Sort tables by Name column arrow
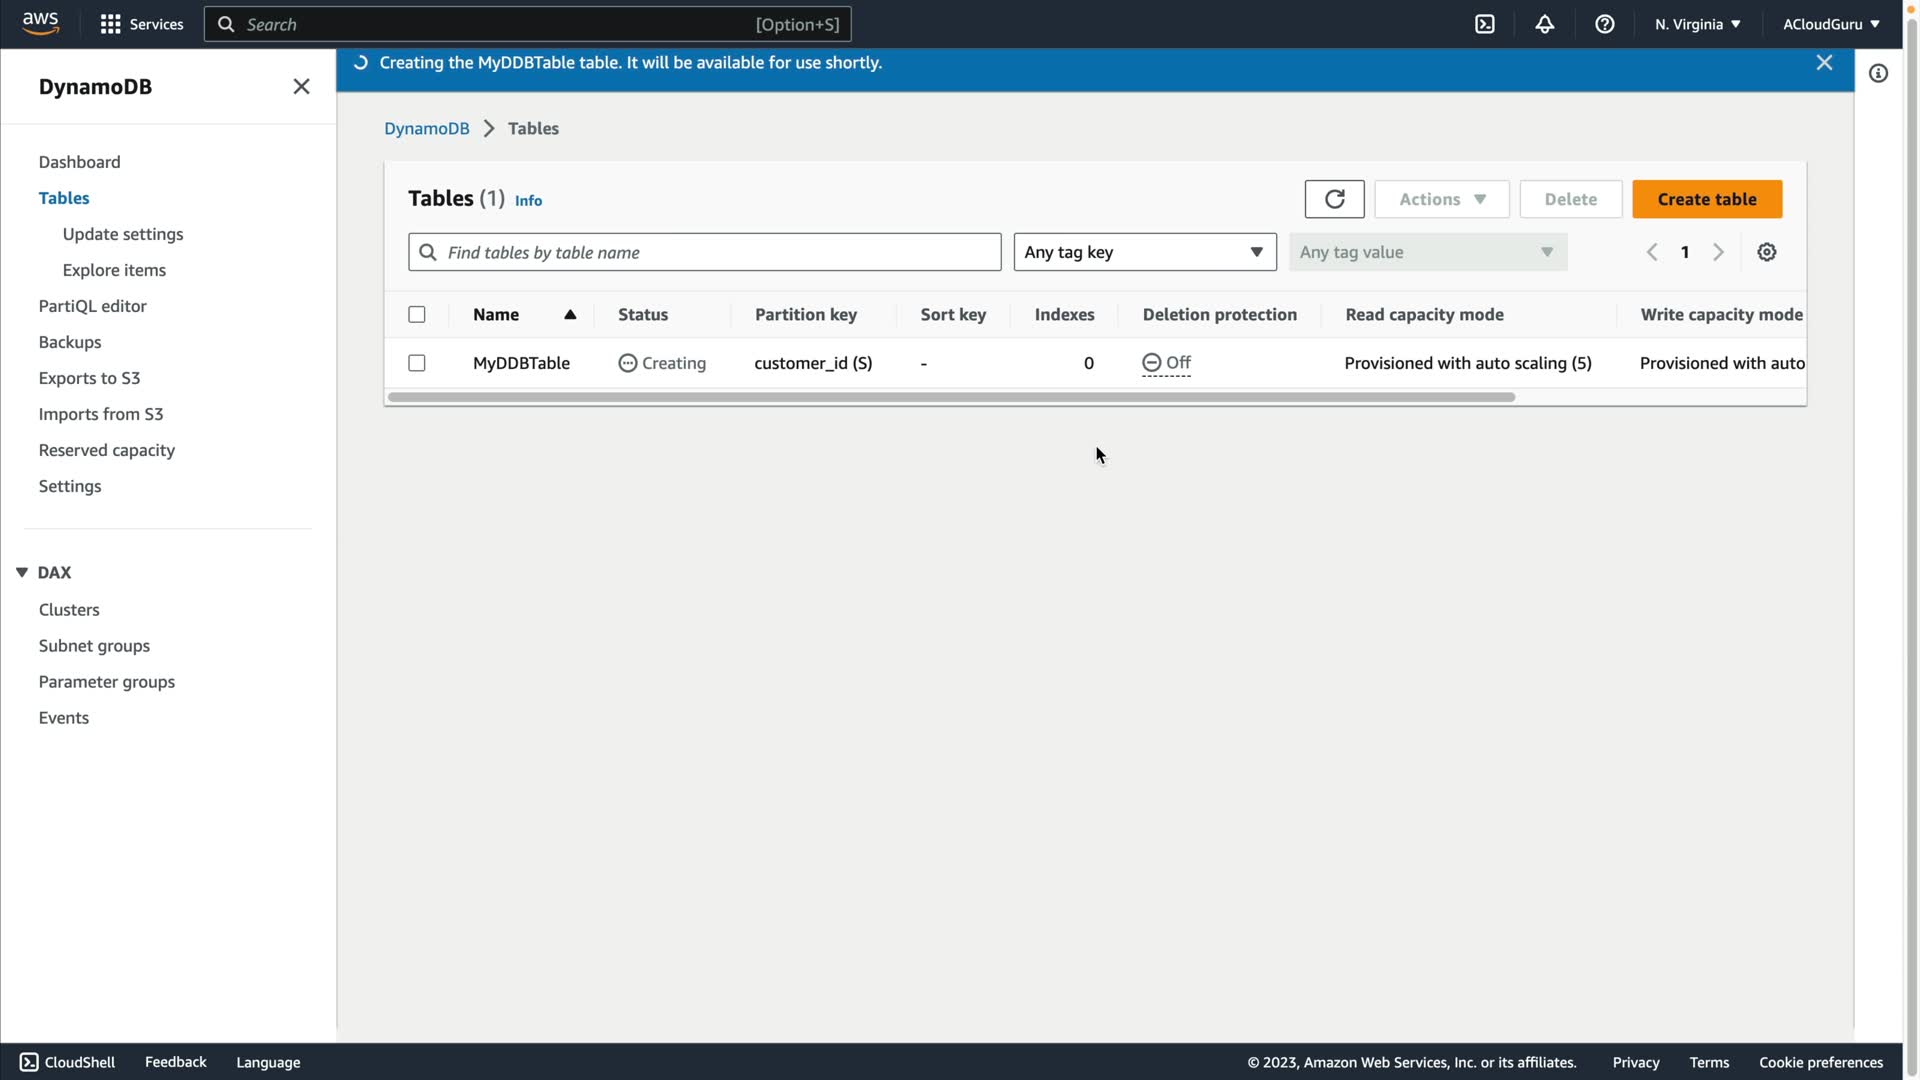The width and height of the screenshot is (1920, 1080). pos(570,315)
